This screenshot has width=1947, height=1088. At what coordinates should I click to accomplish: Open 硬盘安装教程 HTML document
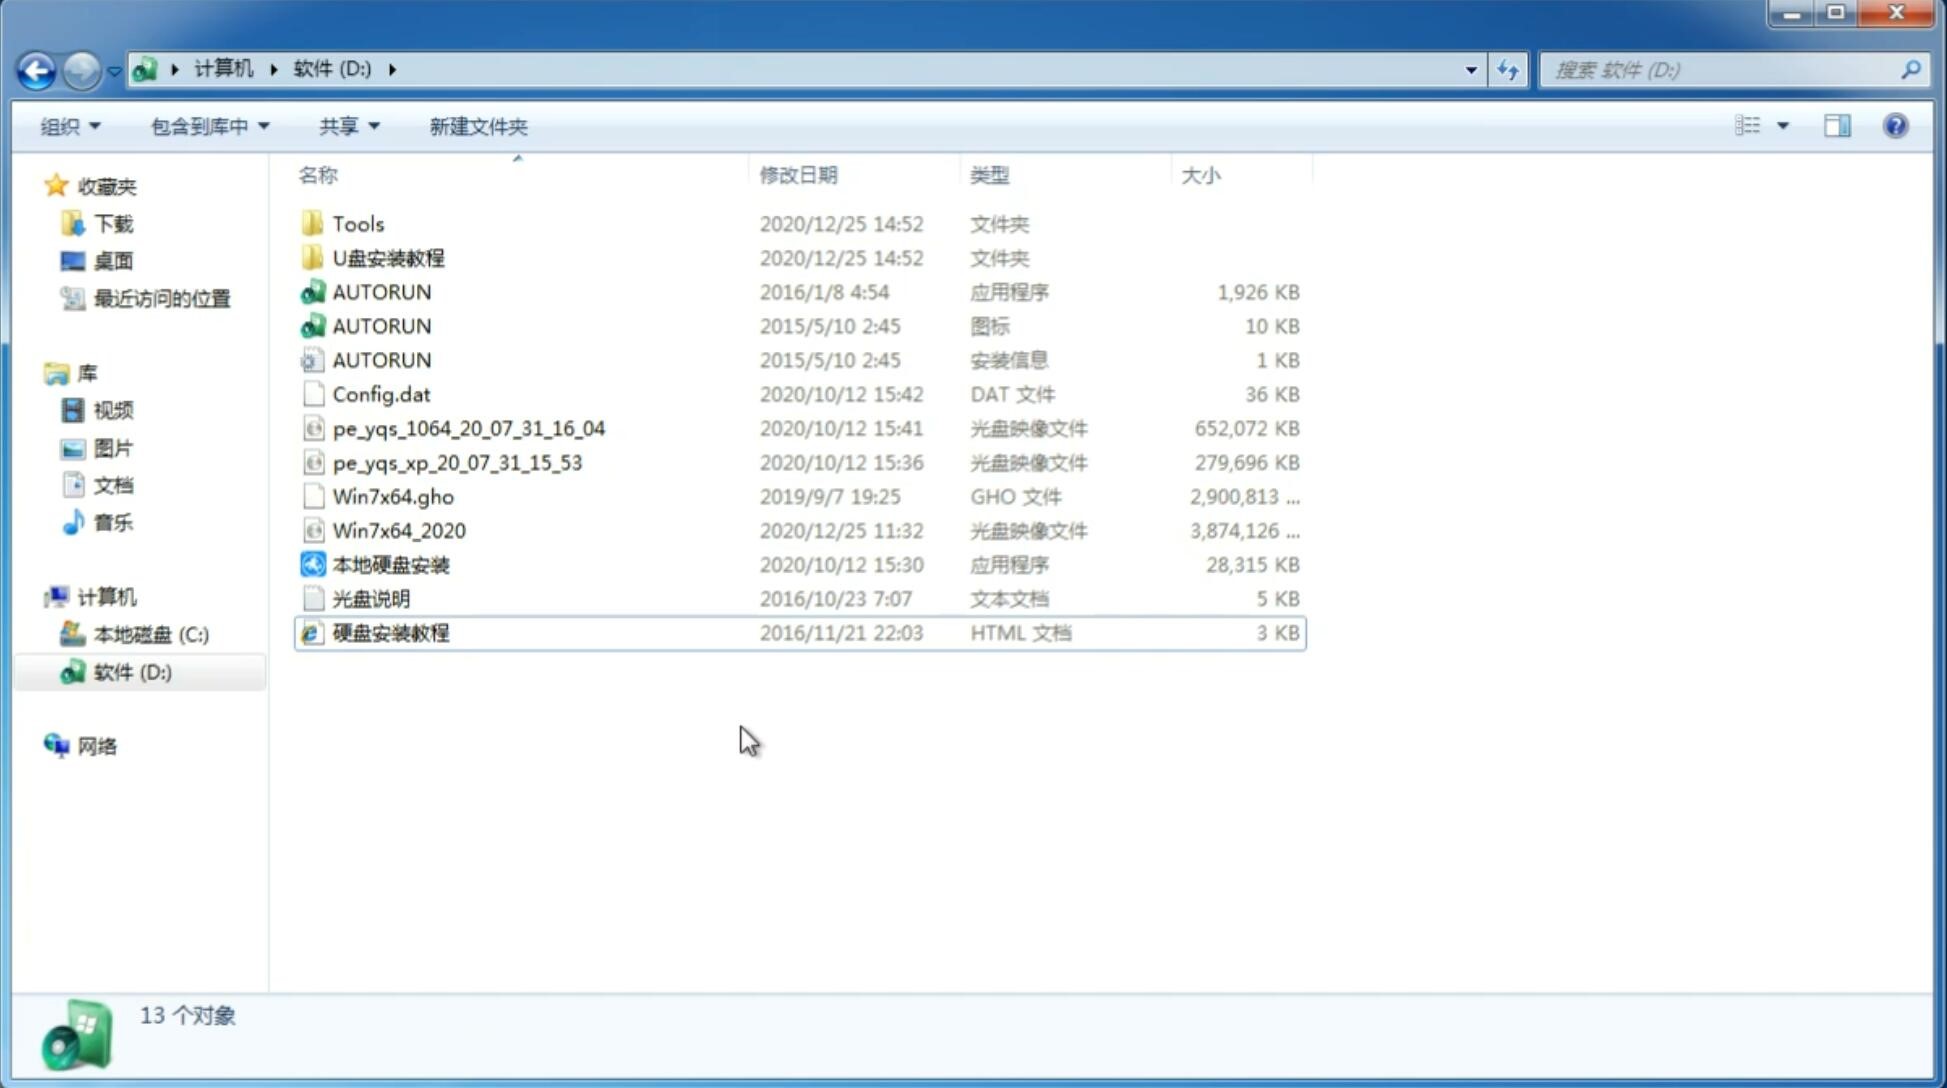tap(390, 632)
